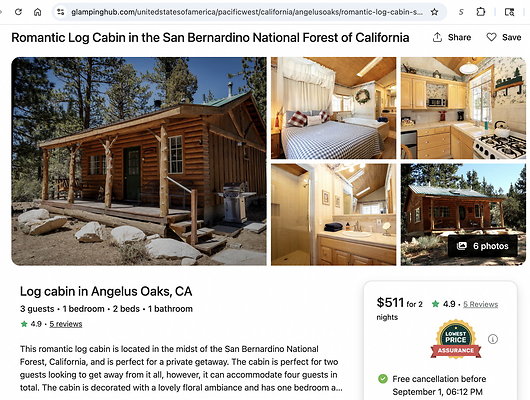This screenshot has height=400, width=530.
Task: Open the browser extensions puzzle icon
Action: [x=480, y=12]
